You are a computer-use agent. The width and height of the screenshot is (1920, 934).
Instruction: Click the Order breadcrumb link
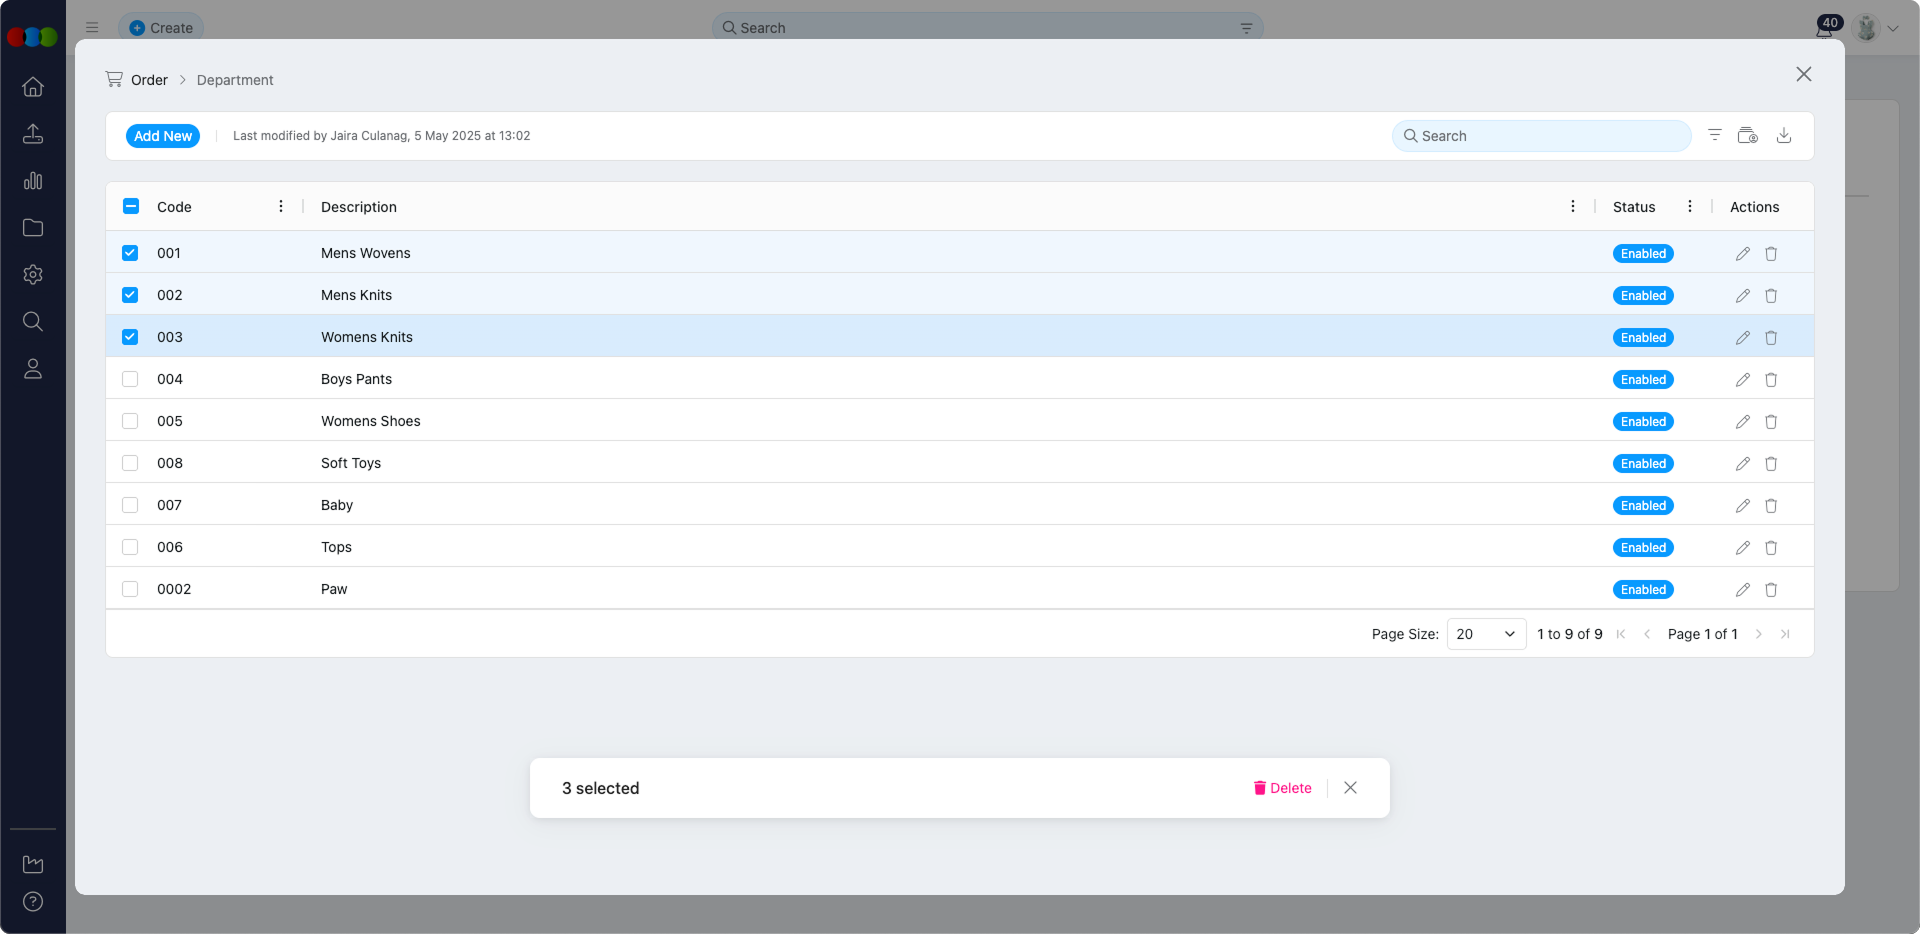click(x=149, y=80)
